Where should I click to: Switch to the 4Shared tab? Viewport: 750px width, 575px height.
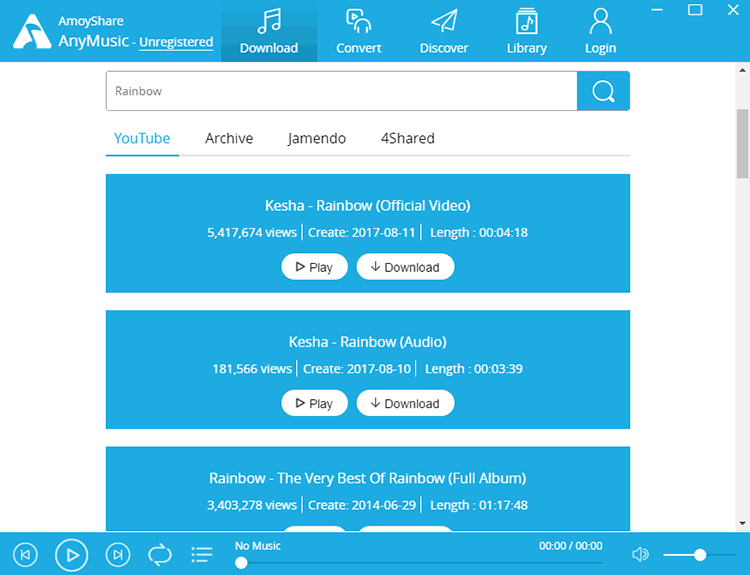tap(408, 138)
